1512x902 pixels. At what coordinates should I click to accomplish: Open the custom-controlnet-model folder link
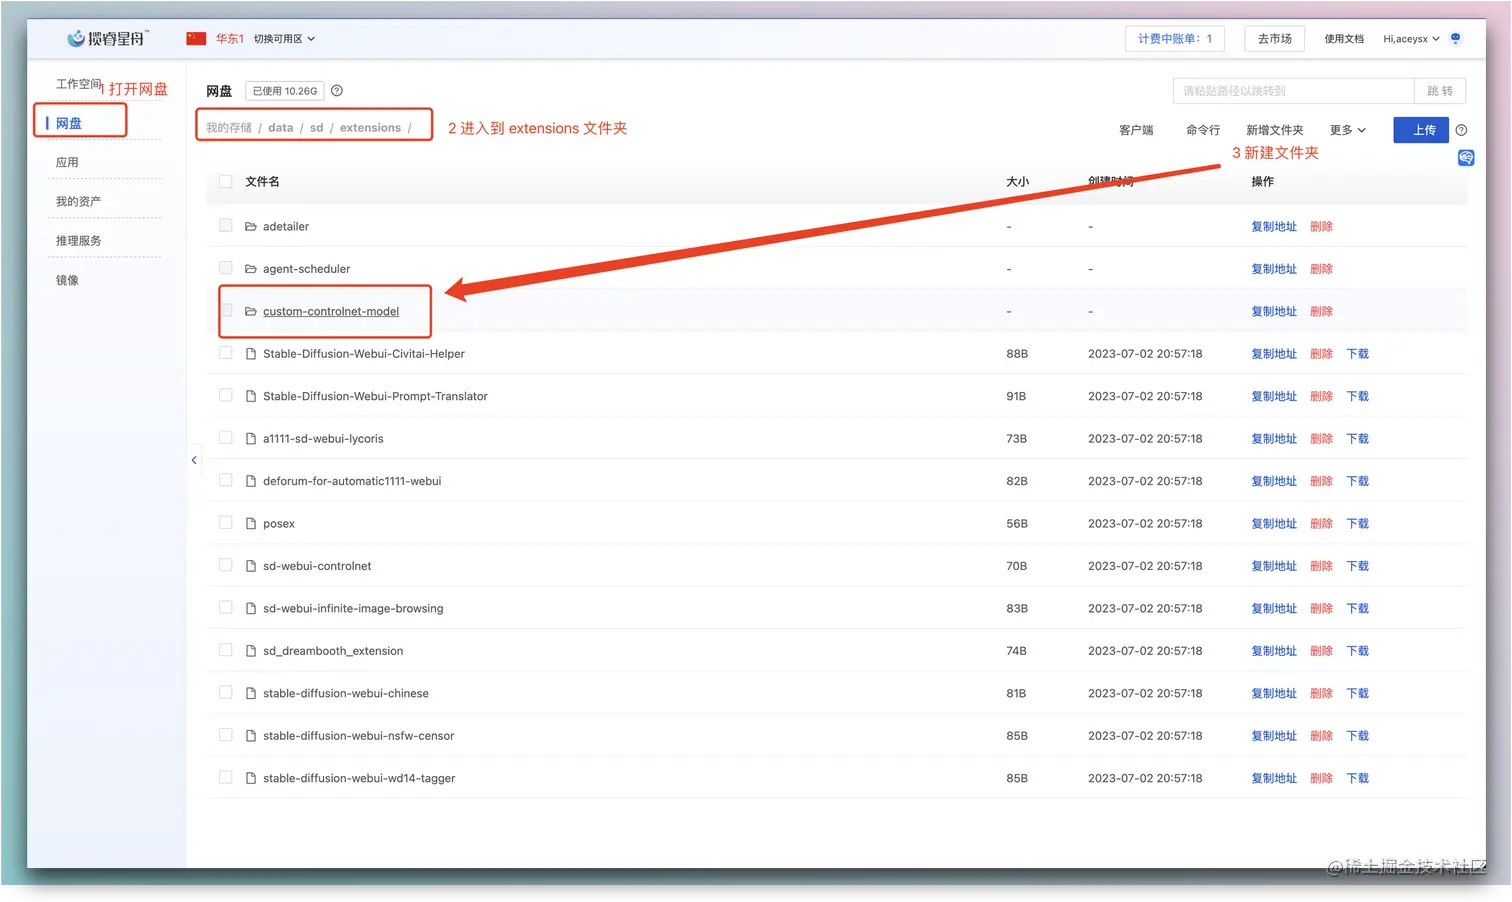[331, 312]
